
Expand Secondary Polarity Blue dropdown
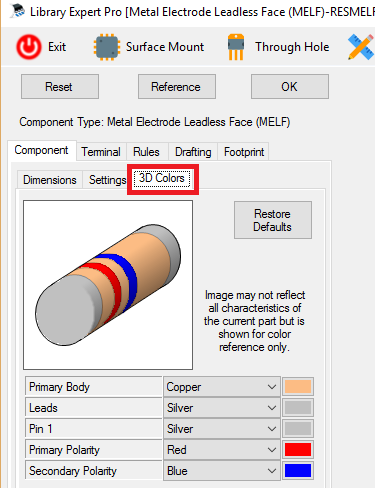[x=222, y=471]
